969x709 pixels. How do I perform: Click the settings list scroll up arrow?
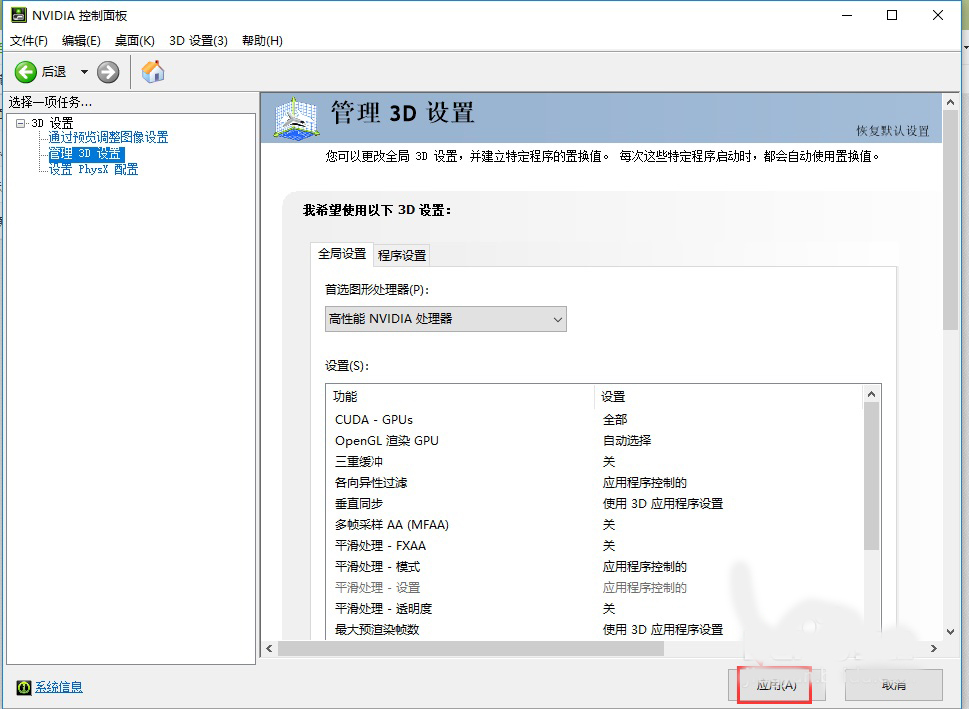click(x=871, y=394)
